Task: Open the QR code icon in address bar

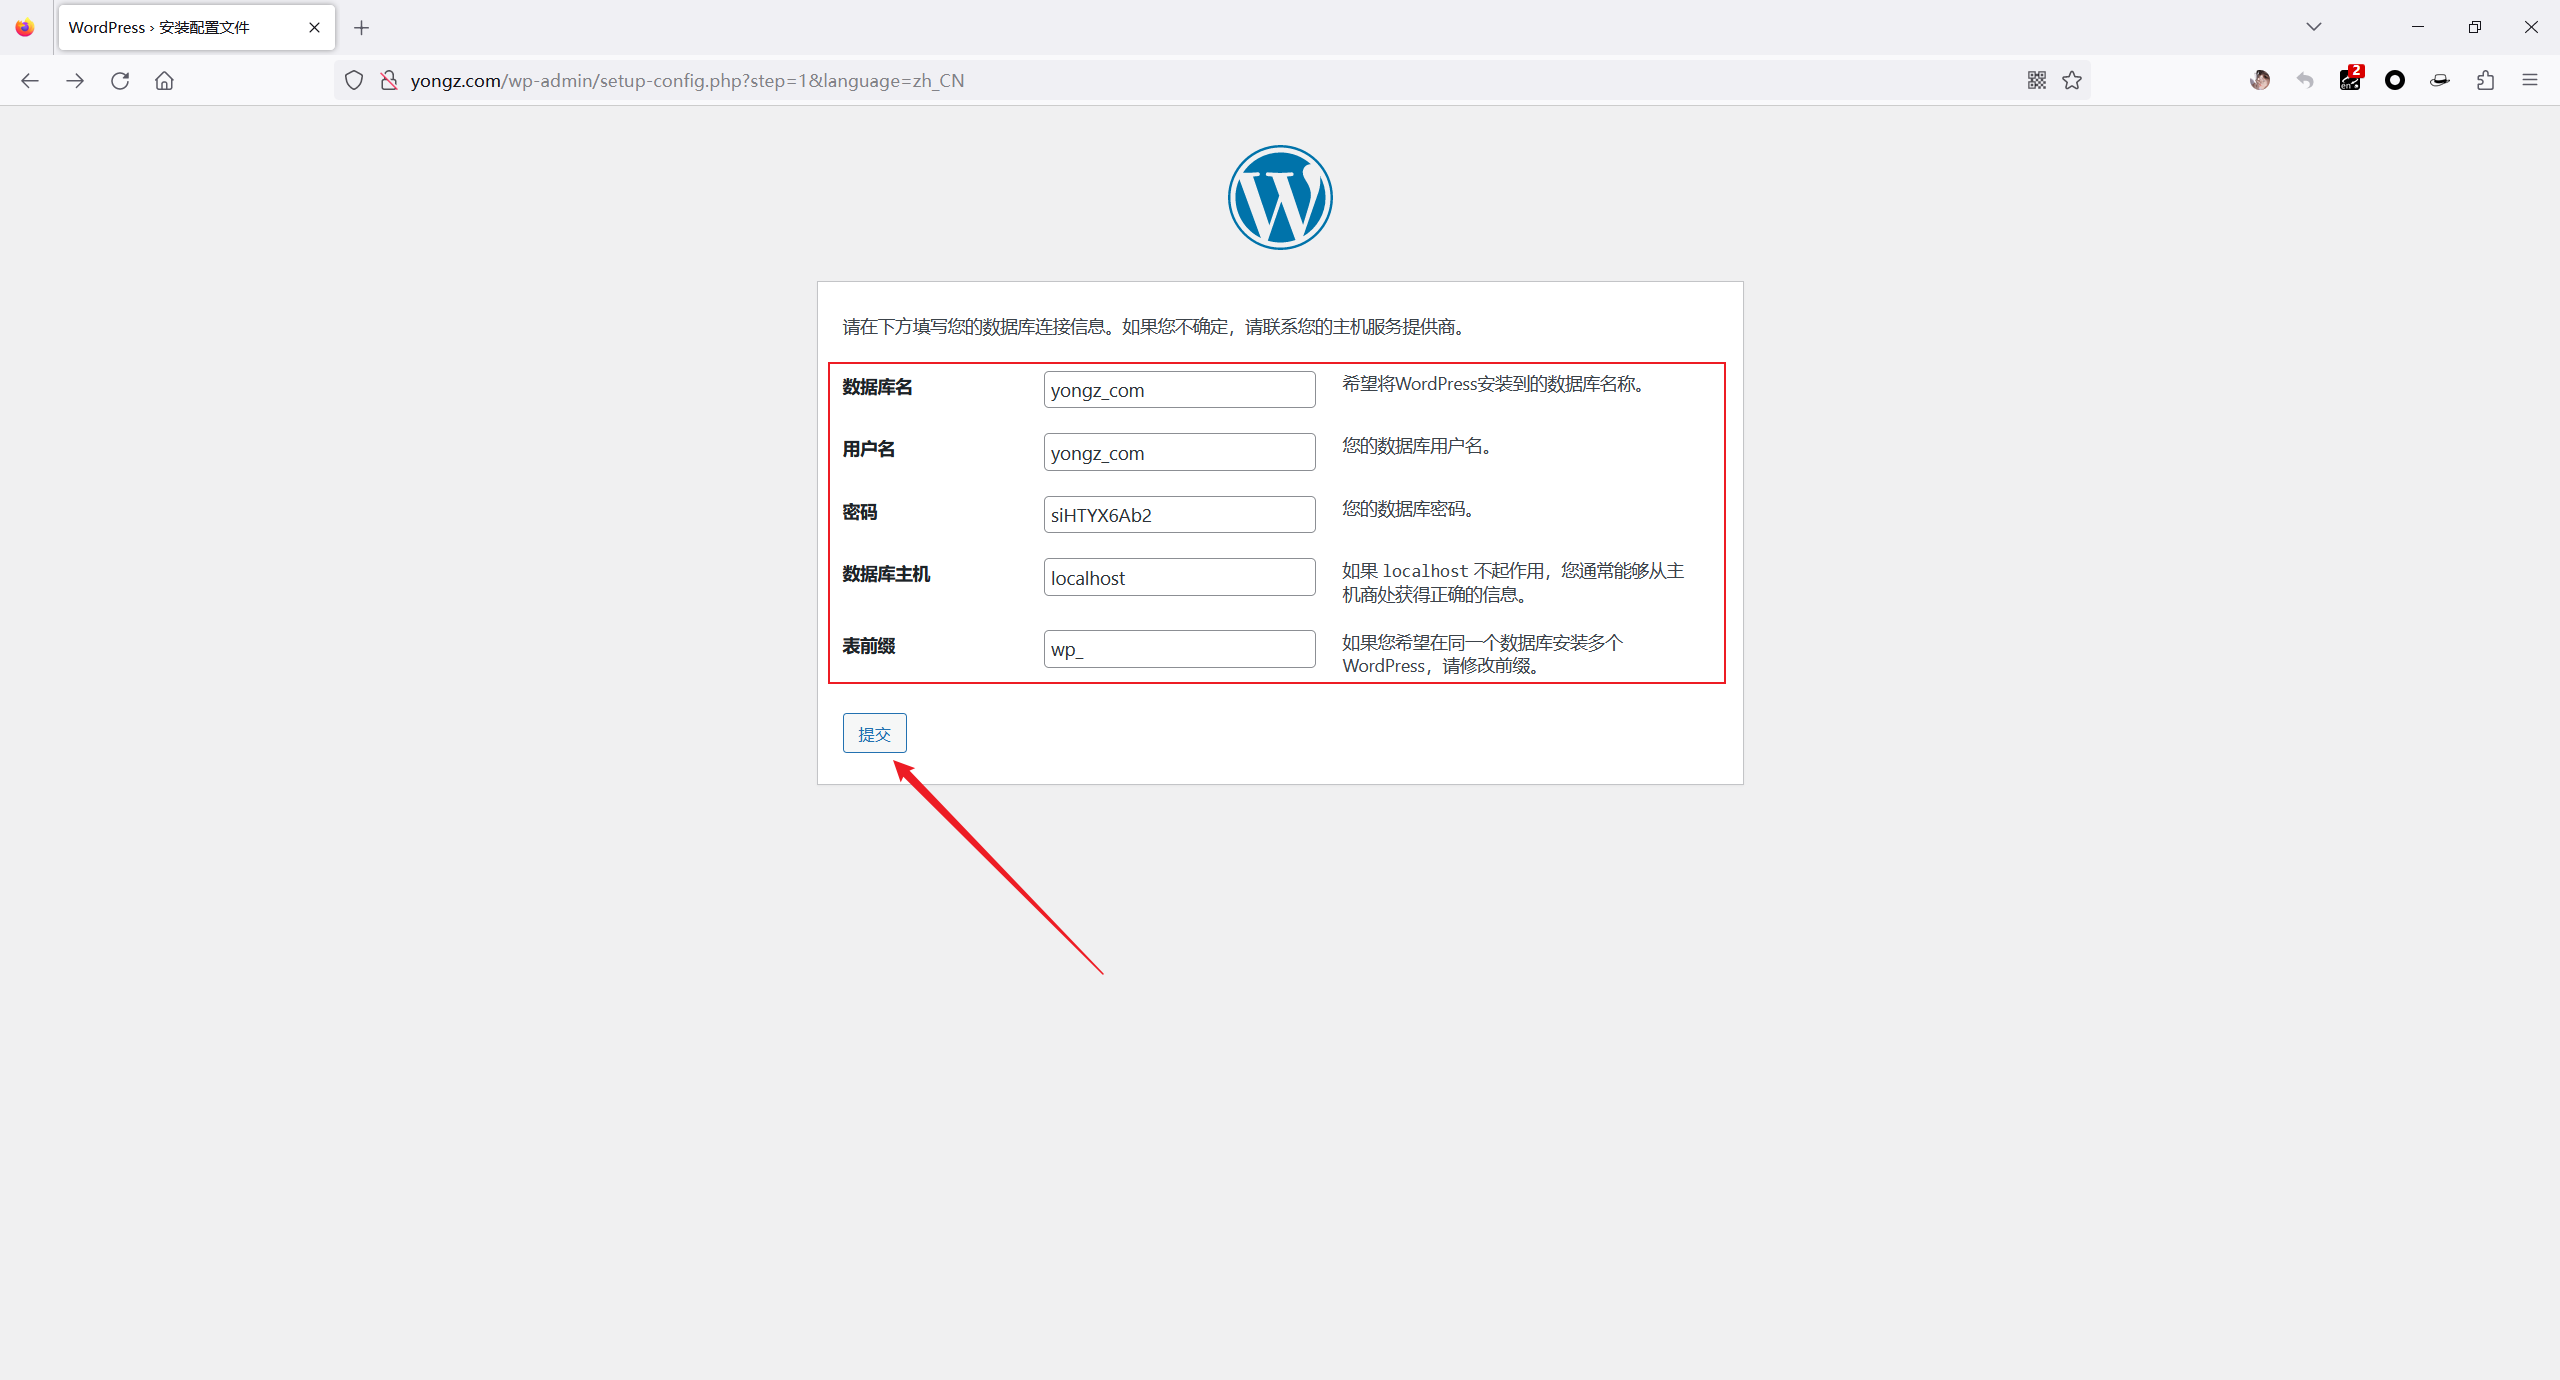Action: [2037, 81]
